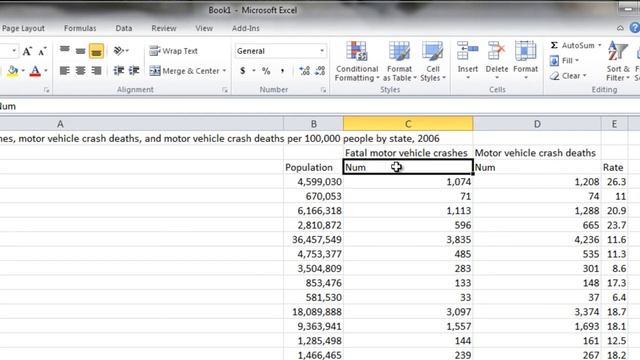Viewport: 640px width, 360px height.
Task: Switch to View tab
Action: click(204, 28)
